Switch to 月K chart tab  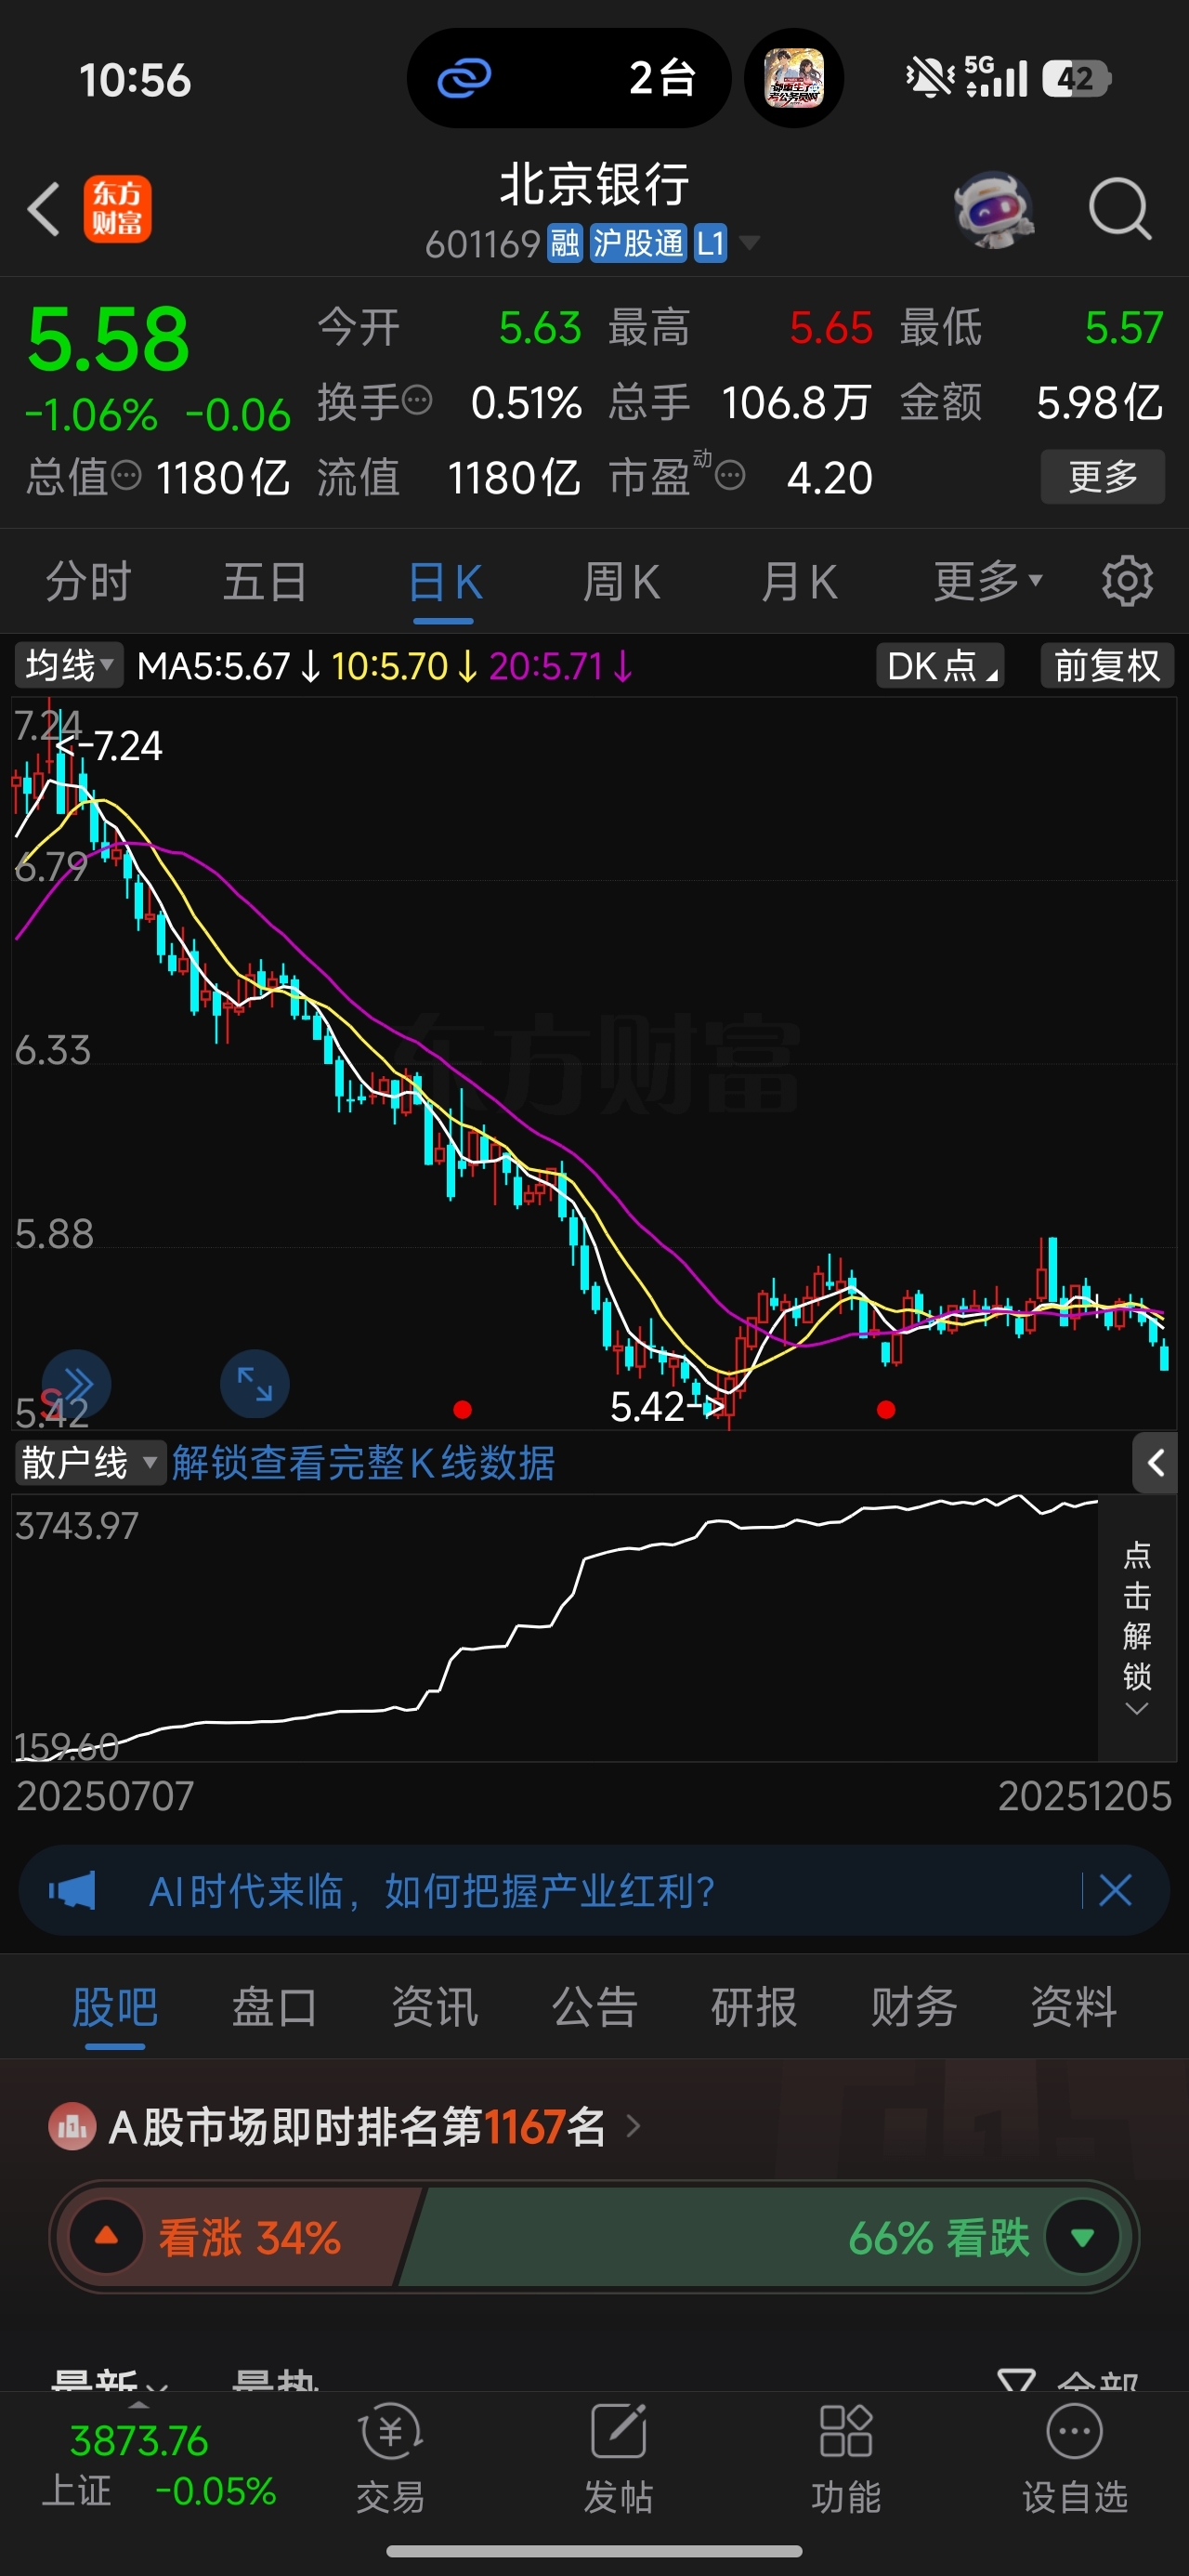tap(798, 581)
